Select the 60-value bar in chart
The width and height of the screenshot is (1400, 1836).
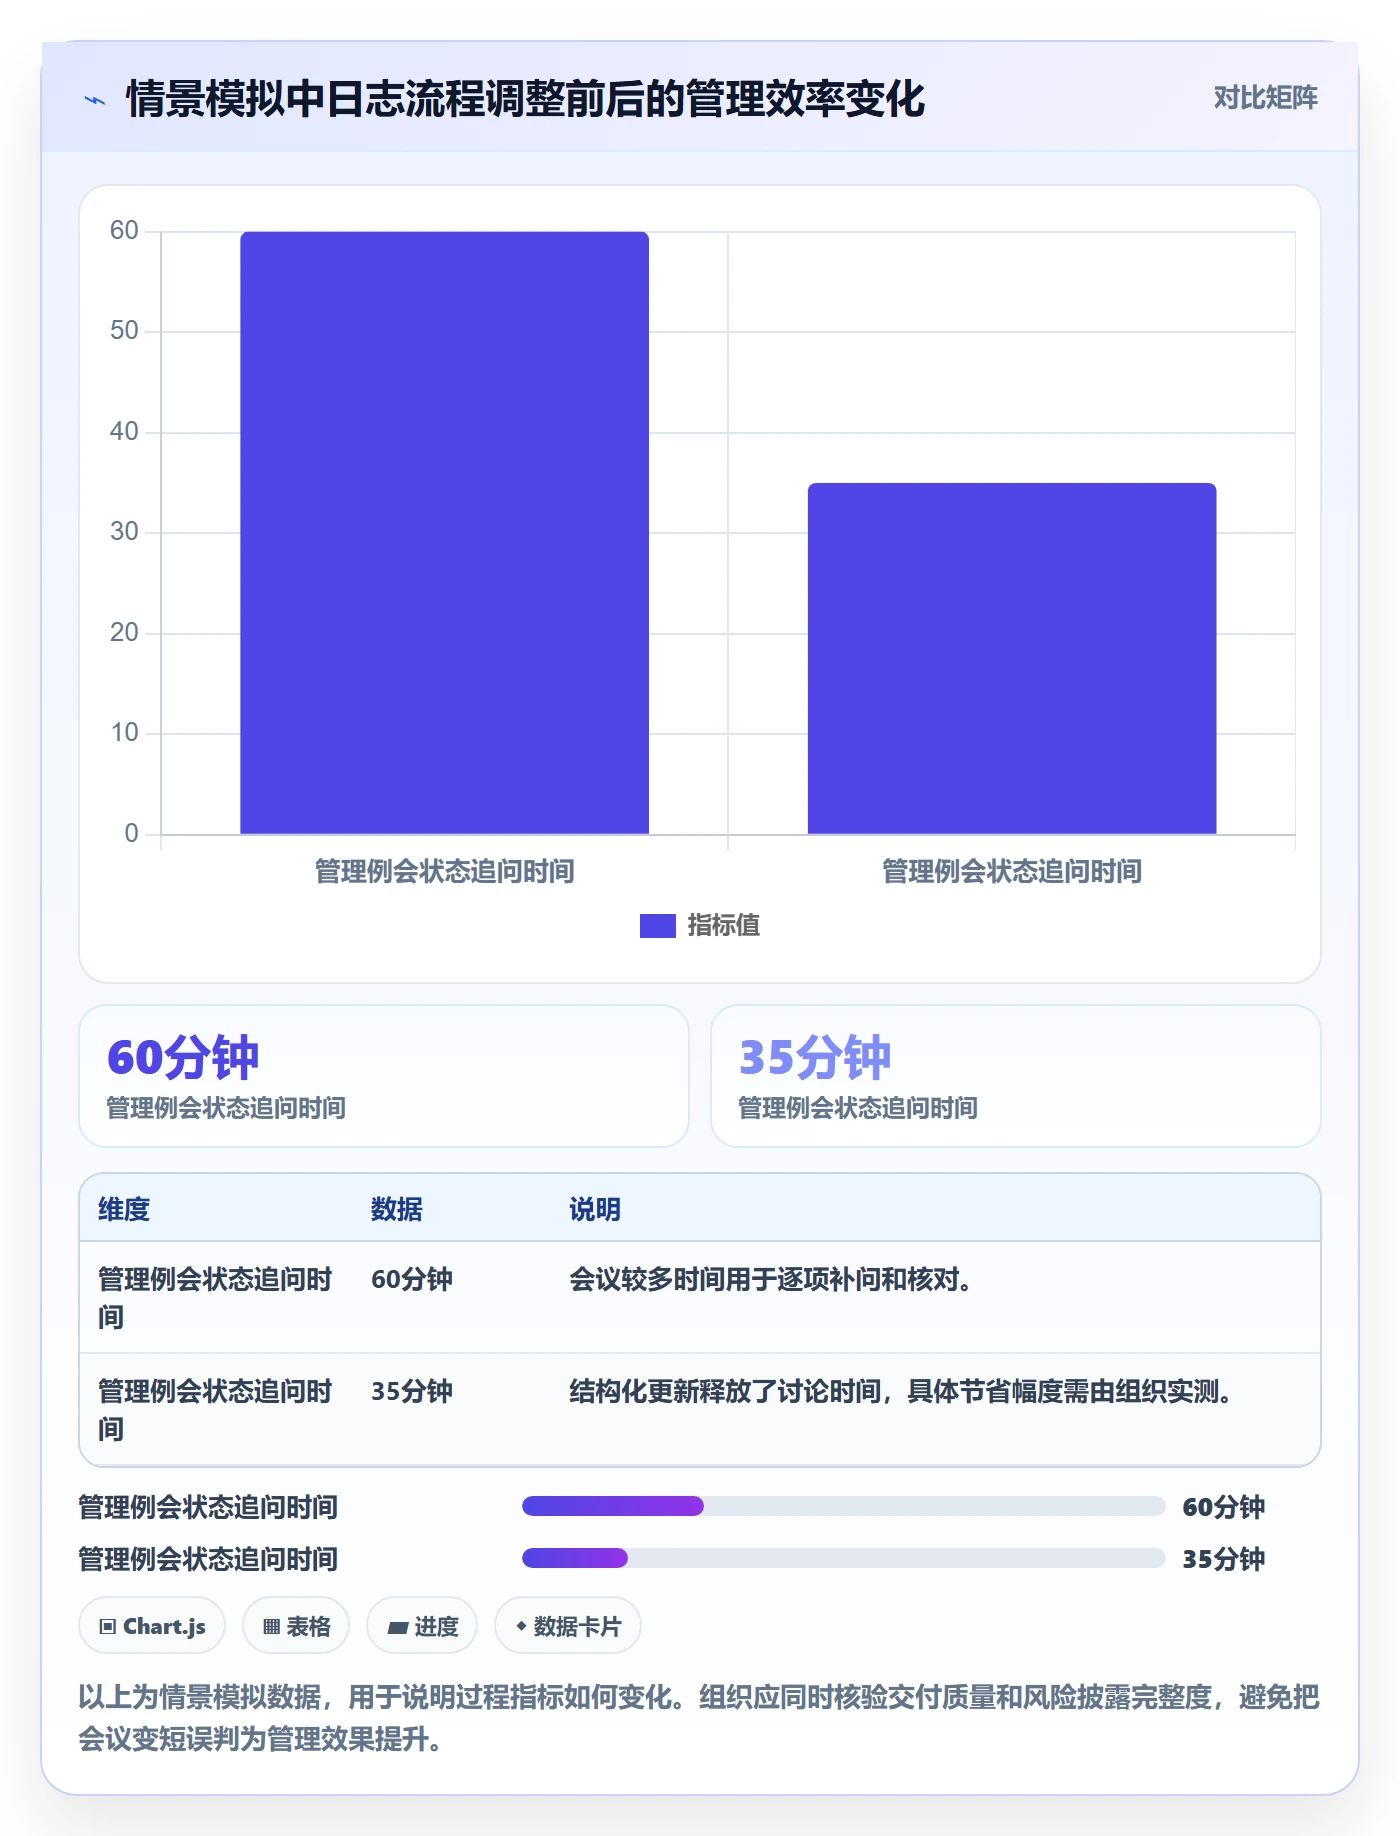point(444,532)
